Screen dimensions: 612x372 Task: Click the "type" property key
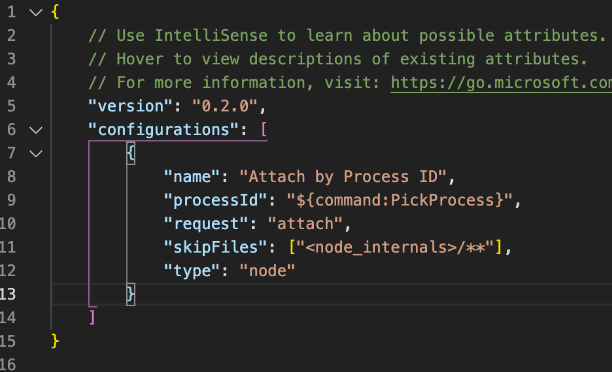[x=192, y=271]
